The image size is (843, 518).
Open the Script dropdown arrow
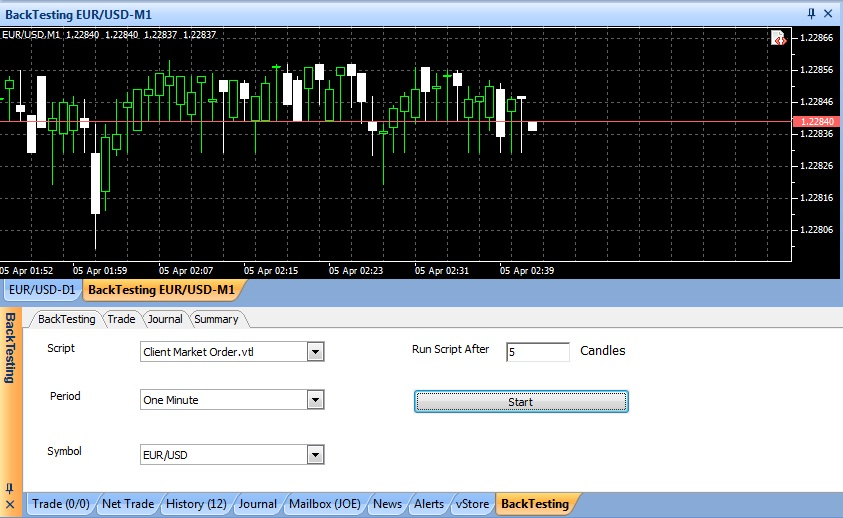point(316,352)
